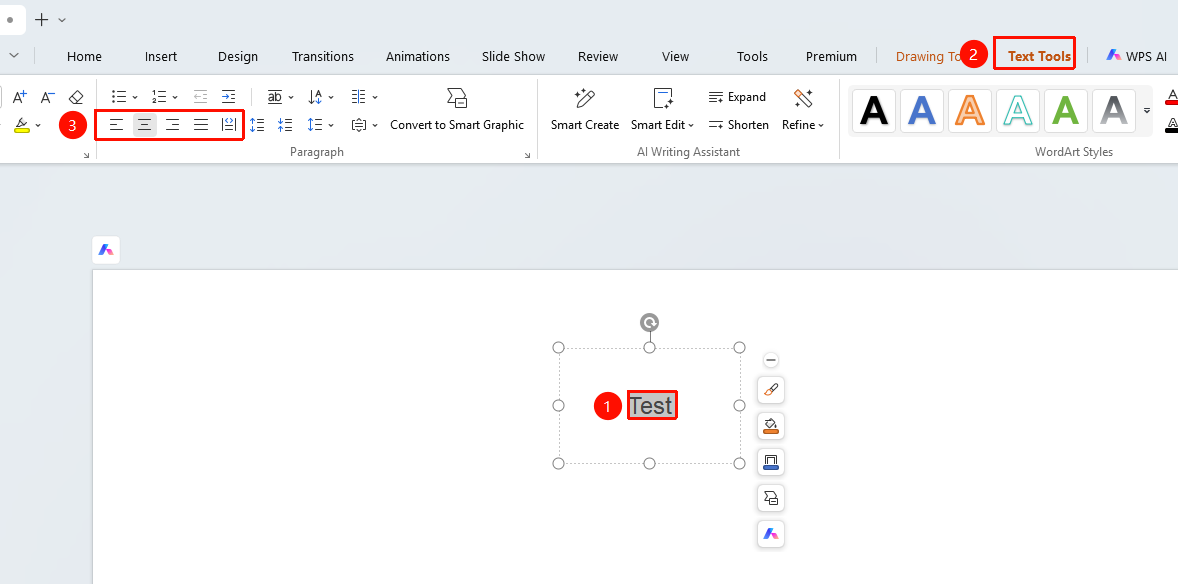Click Convert to Smart Graphic
The image size is (1178, 584).
[x=457, y=110]
